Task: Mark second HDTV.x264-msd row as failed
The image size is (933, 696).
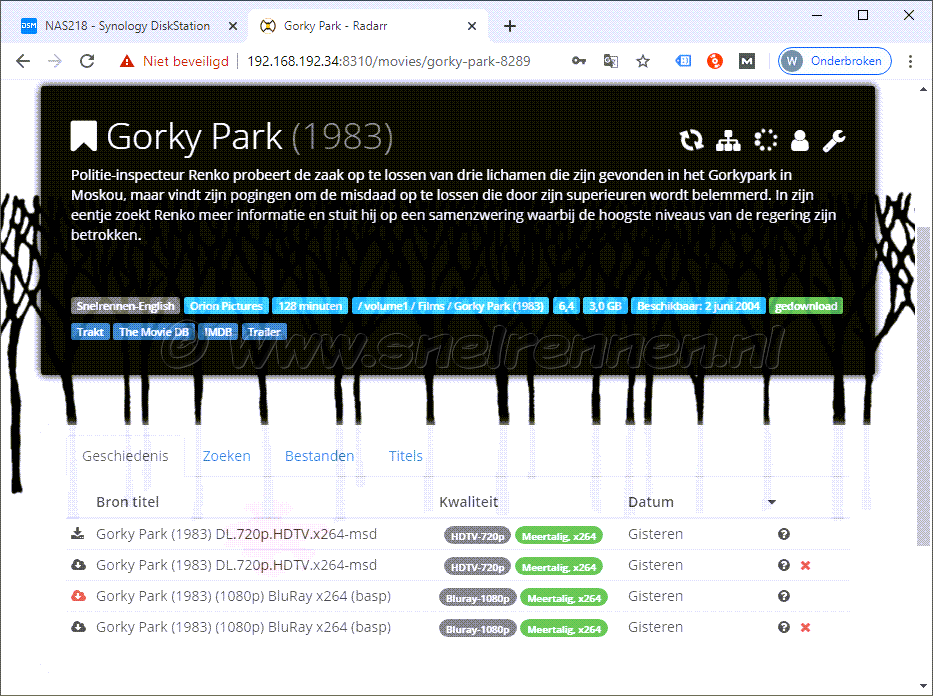Action: coord(806,565)
